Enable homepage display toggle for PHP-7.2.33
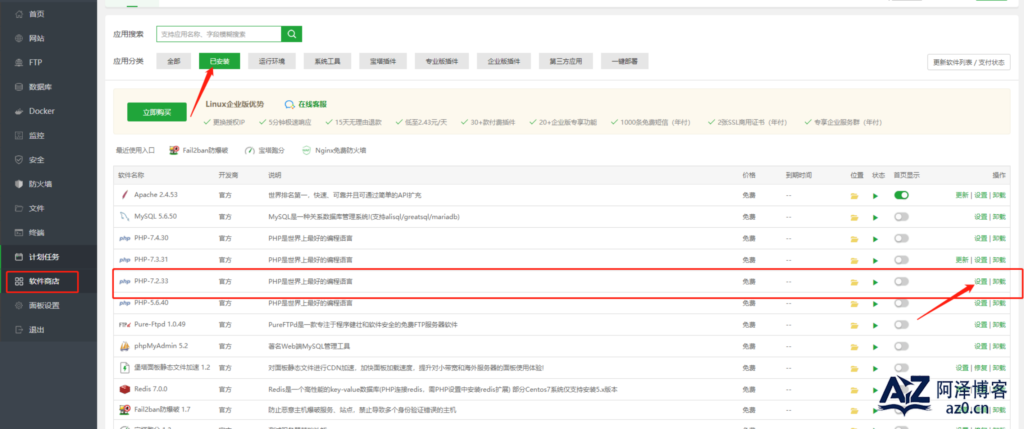 coord(901,282)
